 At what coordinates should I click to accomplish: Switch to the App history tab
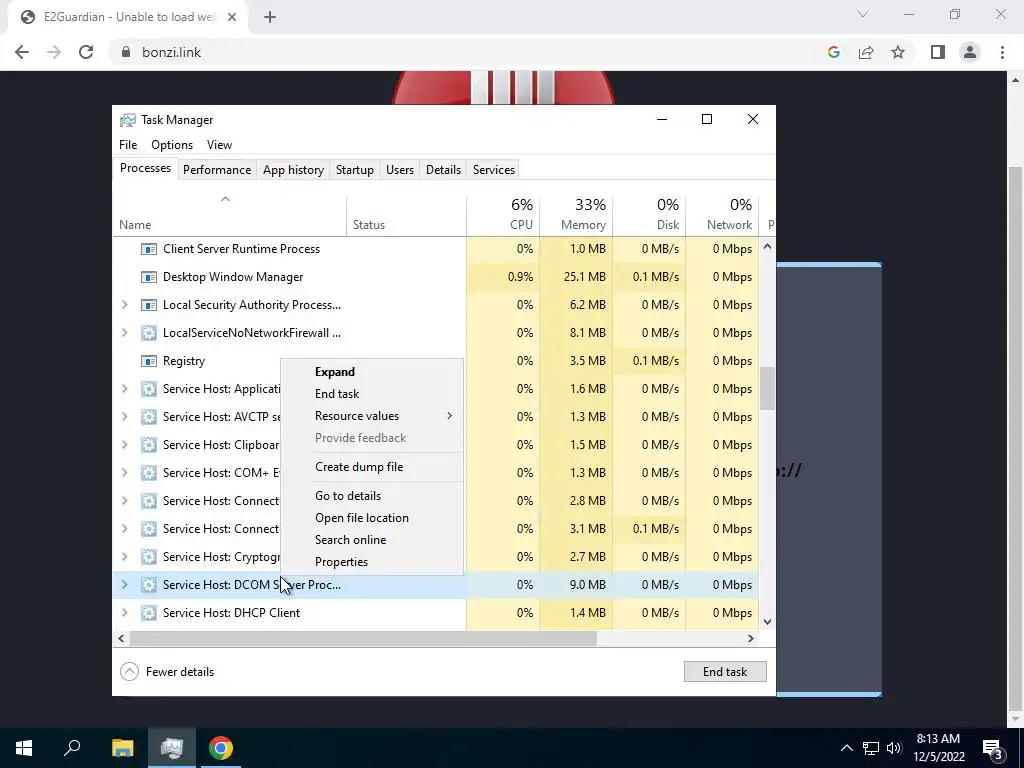(293, 170)
